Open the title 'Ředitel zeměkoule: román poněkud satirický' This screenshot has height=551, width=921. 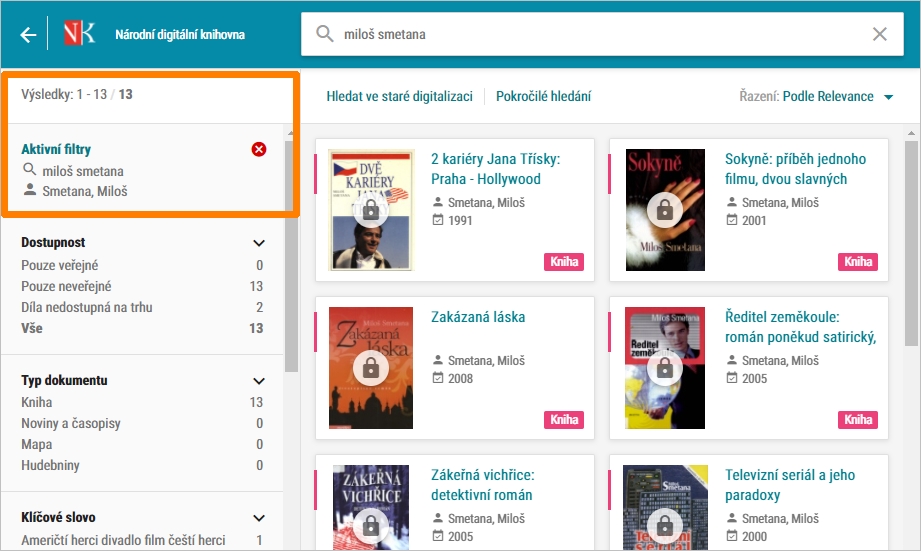click(x=801, y=327)
